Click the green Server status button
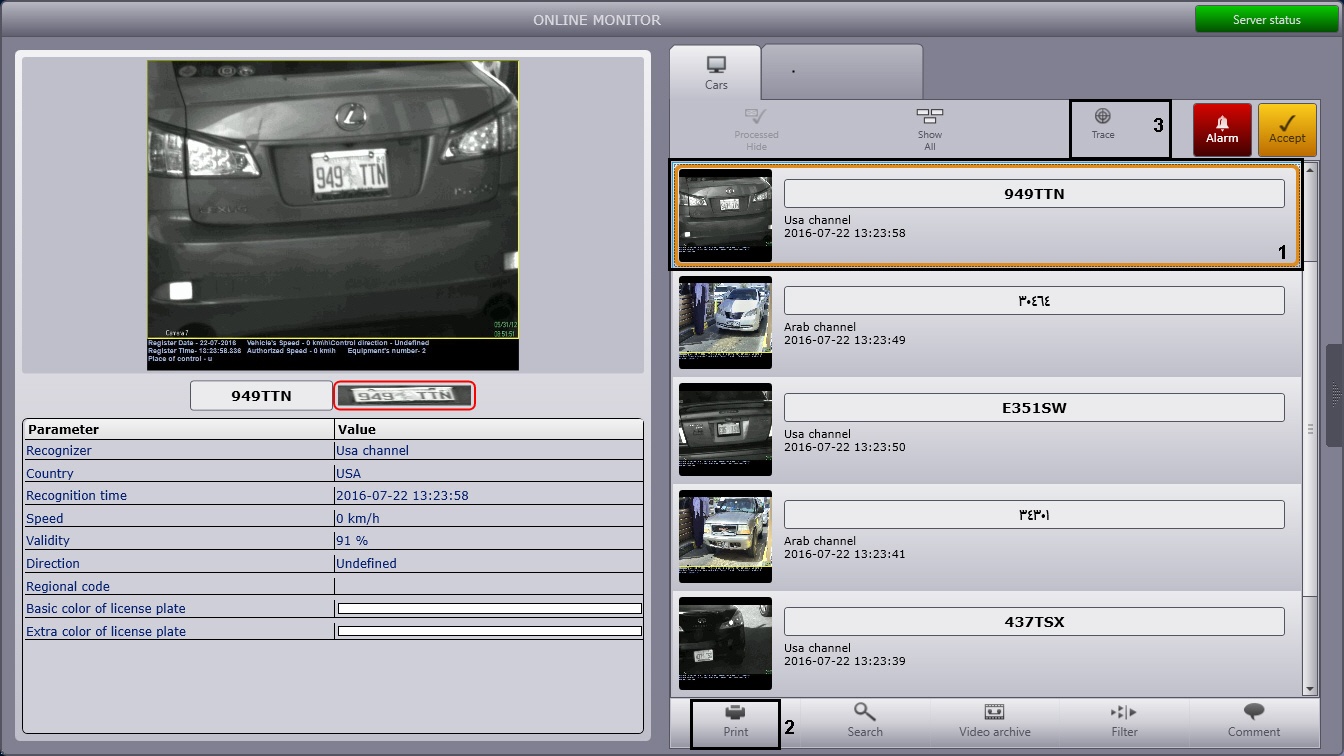This screenshot has height=756, width=1344. point(1266,19)
